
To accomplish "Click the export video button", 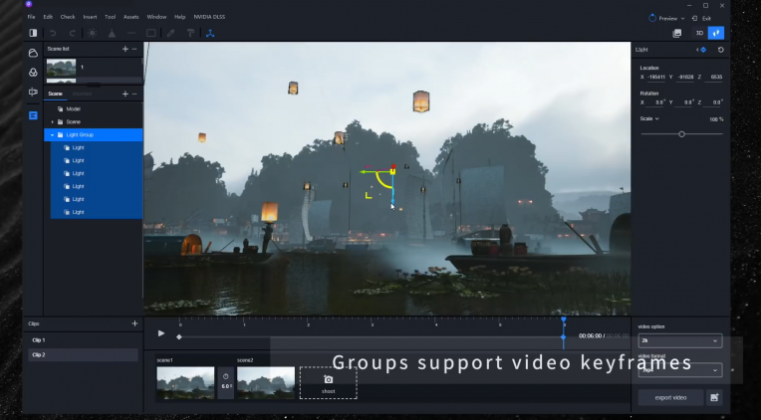I will pyautogui.click(x=671, y=398).
